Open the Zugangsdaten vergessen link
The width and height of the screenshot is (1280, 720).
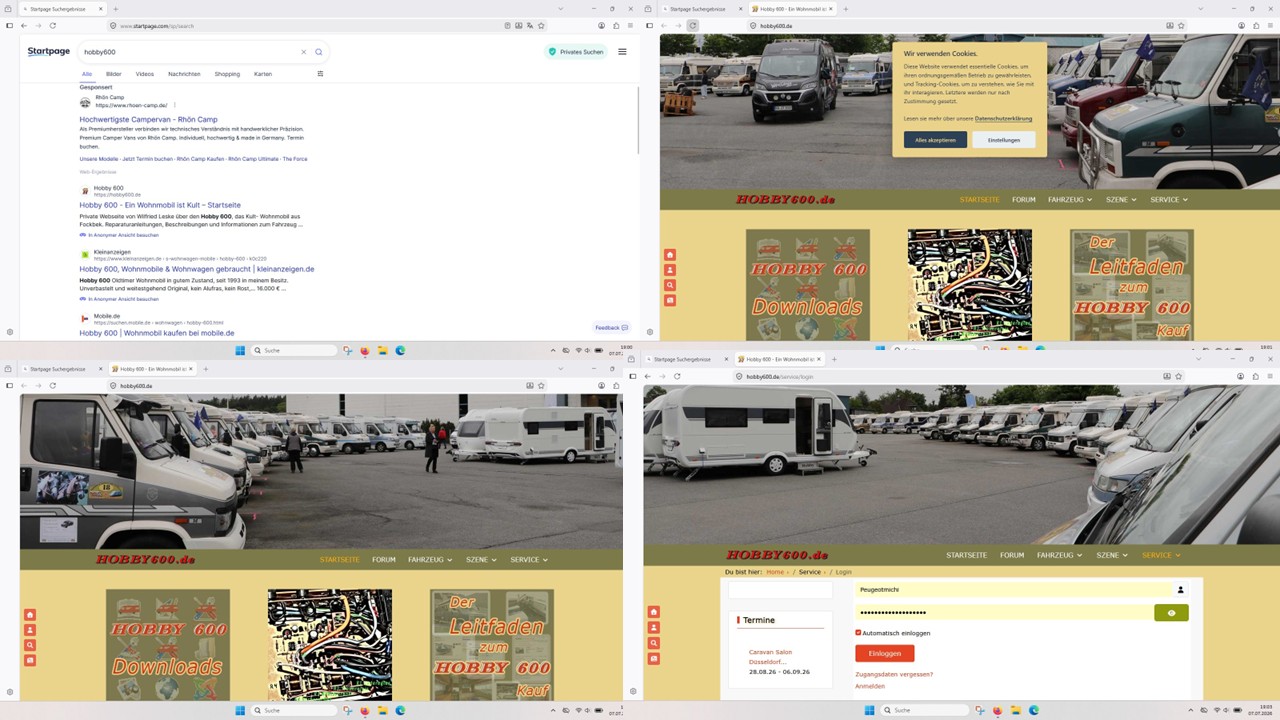894,674
